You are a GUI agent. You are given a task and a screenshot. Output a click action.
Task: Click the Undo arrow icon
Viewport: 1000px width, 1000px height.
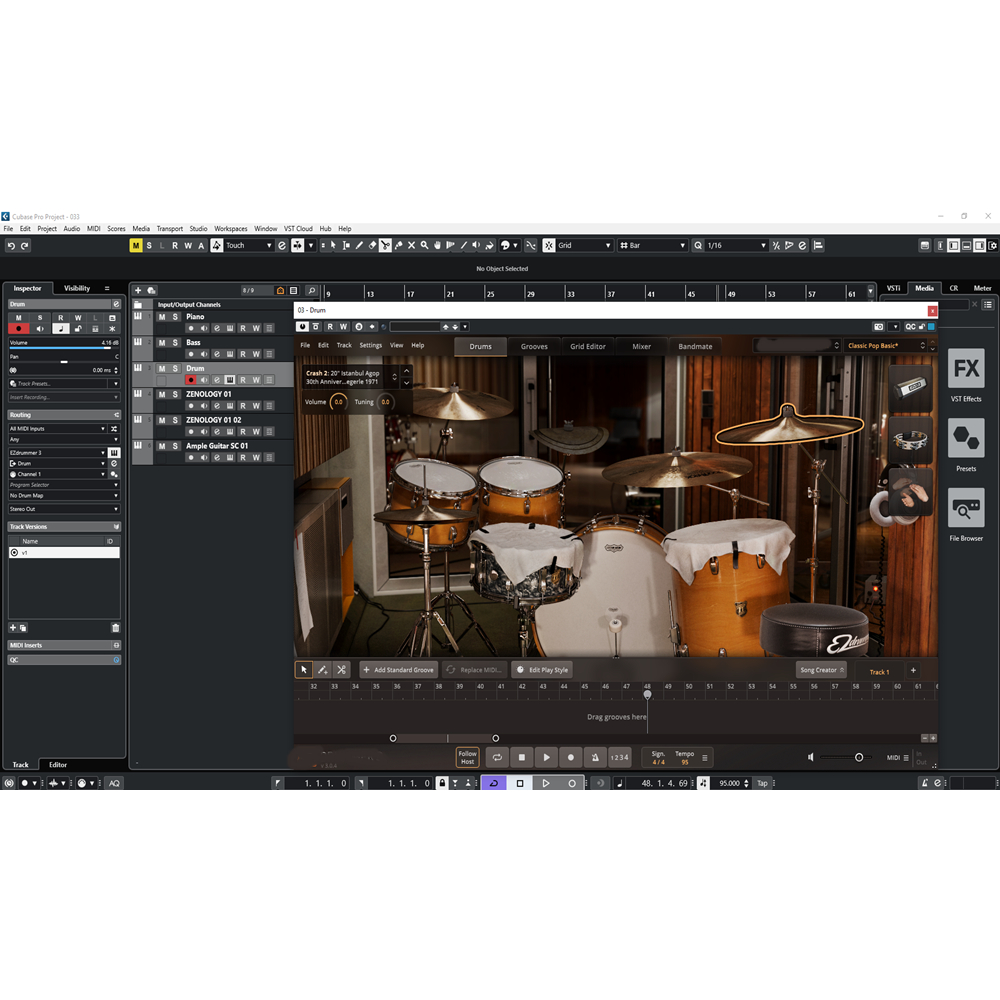point(11,246)
